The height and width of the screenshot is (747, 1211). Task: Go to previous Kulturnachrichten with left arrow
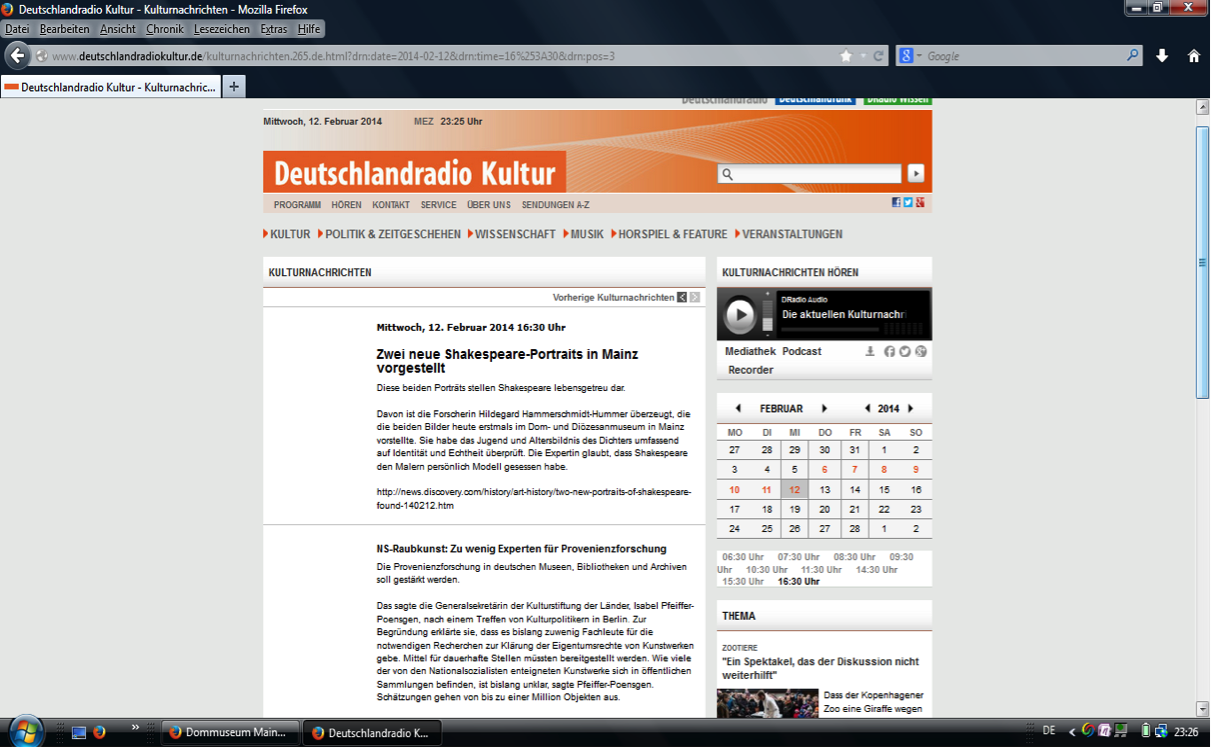(682, 297)
